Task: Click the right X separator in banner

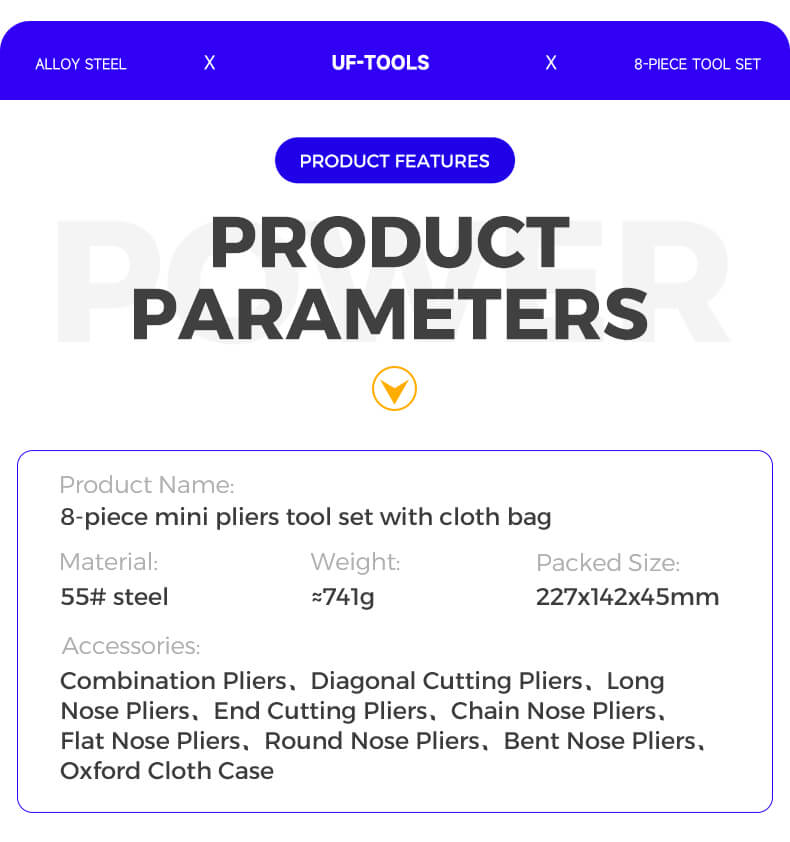Action: 550,63
